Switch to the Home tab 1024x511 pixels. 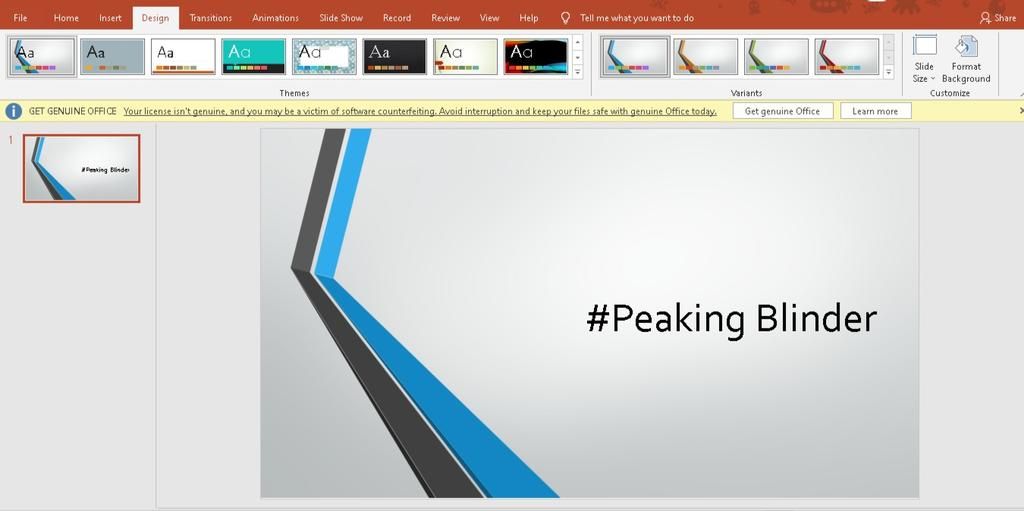click(66, 18)
